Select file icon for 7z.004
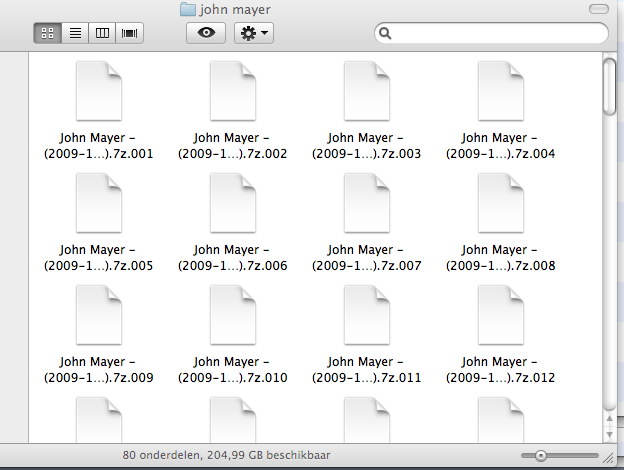This screenshot has height=470, width=624. coord(501,91)
